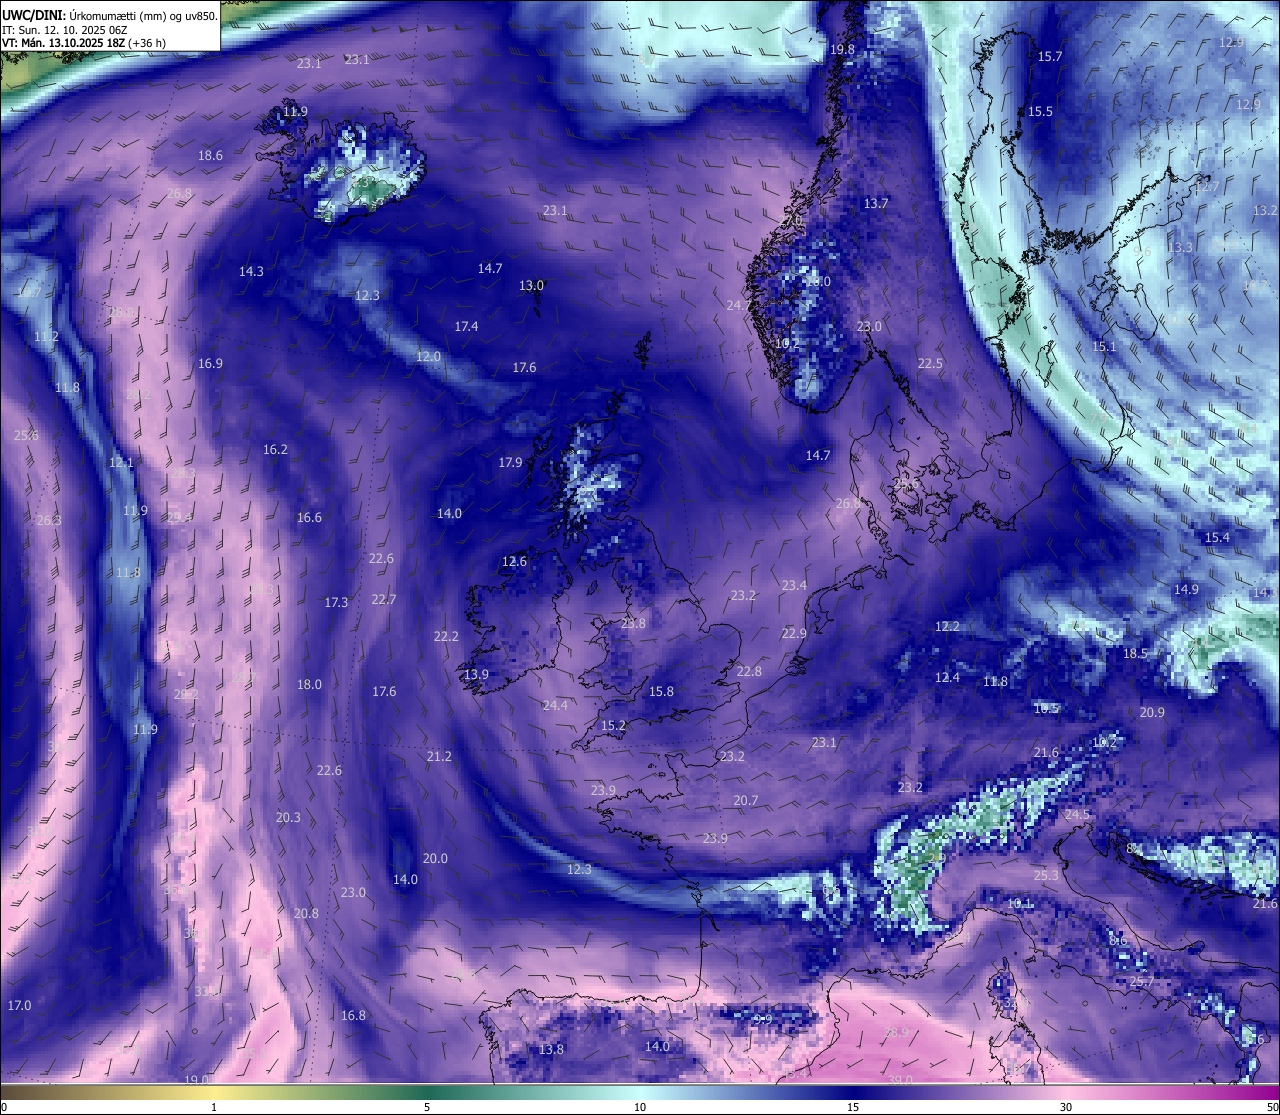Click the '10' tick on the color scale

coord(640,1107)
